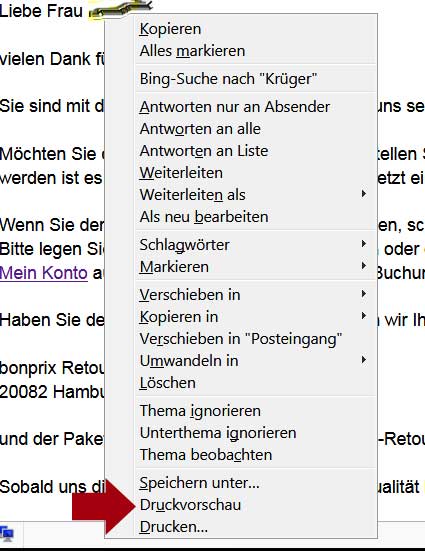Open the Mein Konto link
The height and width of the screenshot is (551, 425).
pyautogui.click(x=44, y=273)
